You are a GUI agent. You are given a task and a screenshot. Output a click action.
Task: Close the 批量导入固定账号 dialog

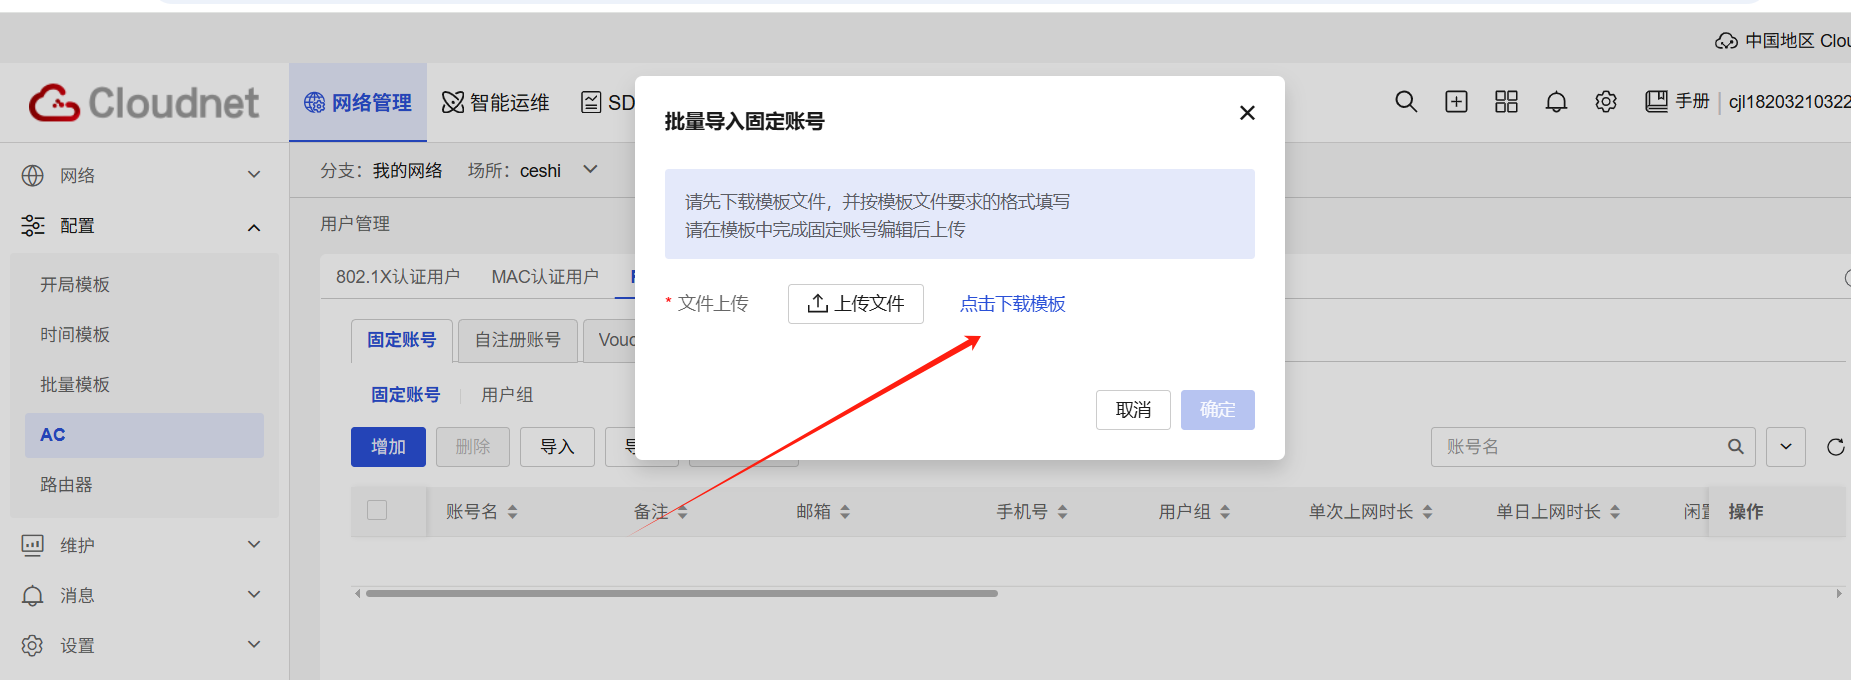[x=1247, y=113]
